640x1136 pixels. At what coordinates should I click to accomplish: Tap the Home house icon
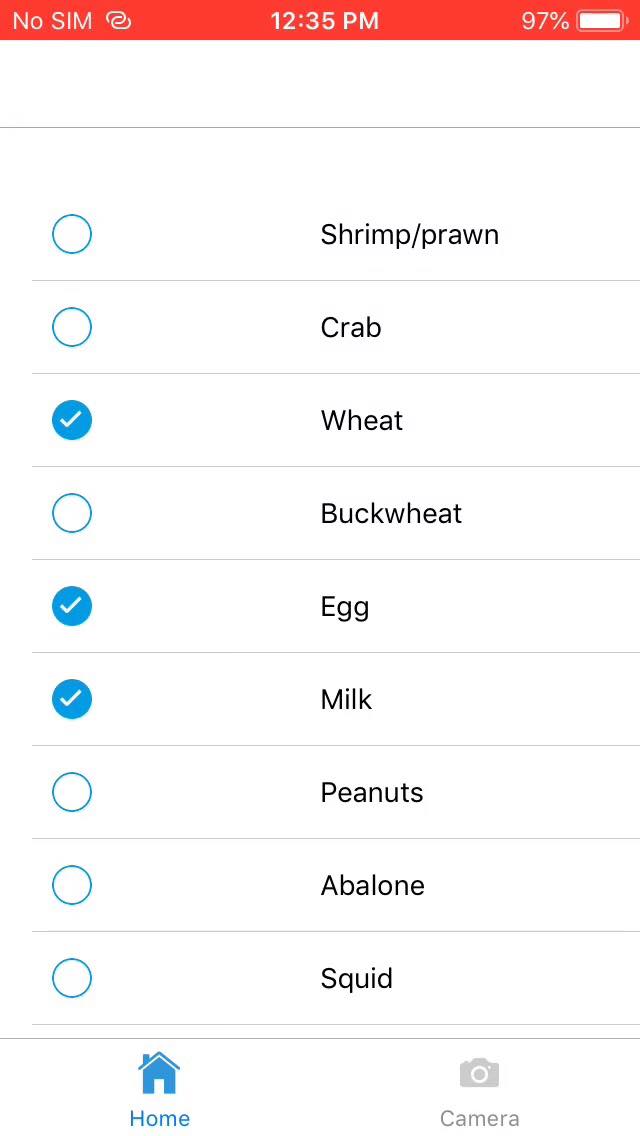tap(159, 1073)
